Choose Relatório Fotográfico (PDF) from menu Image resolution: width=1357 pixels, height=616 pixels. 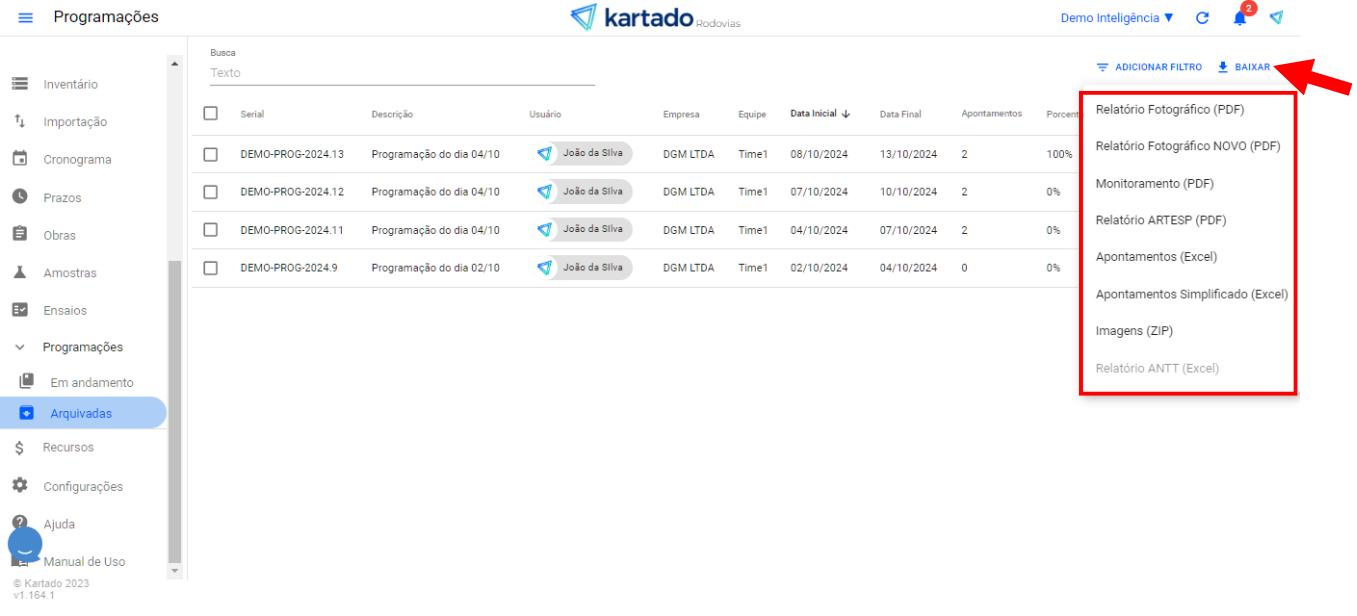pyautogui.click(x=1170, y=109)
